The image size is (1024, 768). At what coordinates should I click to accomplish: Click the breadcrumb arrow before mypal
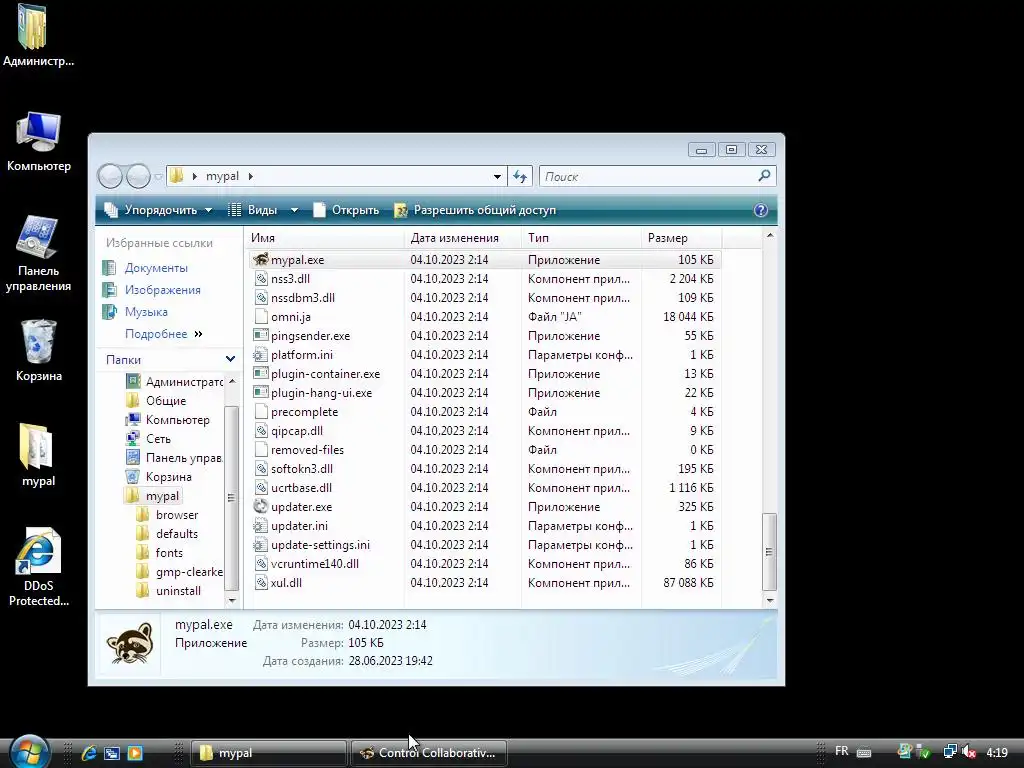pos(195,176)
